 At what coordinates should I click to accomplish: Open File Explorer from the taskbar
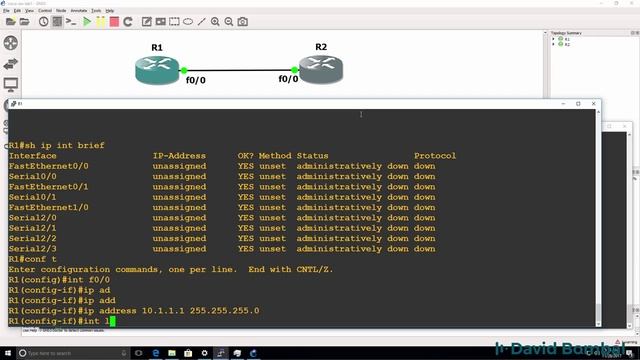tap(172, 353)
